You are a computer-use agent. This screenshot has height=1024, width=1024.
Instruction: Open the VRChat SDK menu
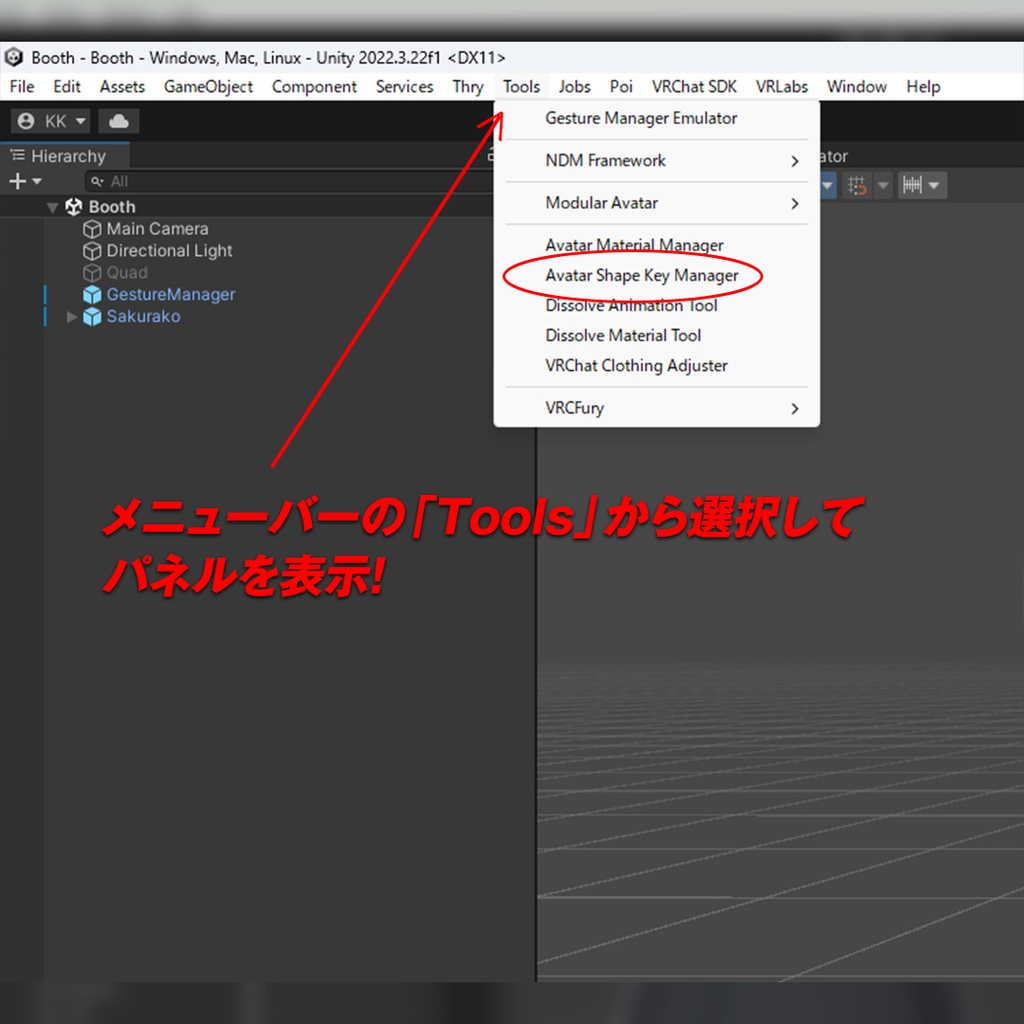point(694,87)
